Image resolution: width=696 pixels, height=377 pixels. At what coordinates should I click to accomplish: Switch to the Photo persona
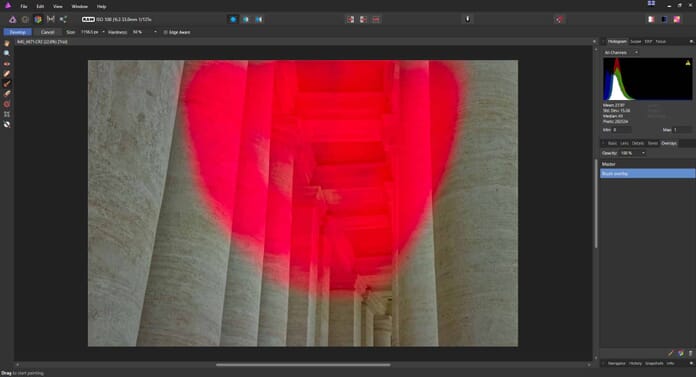pyautogui.click(x=12, y=20)
